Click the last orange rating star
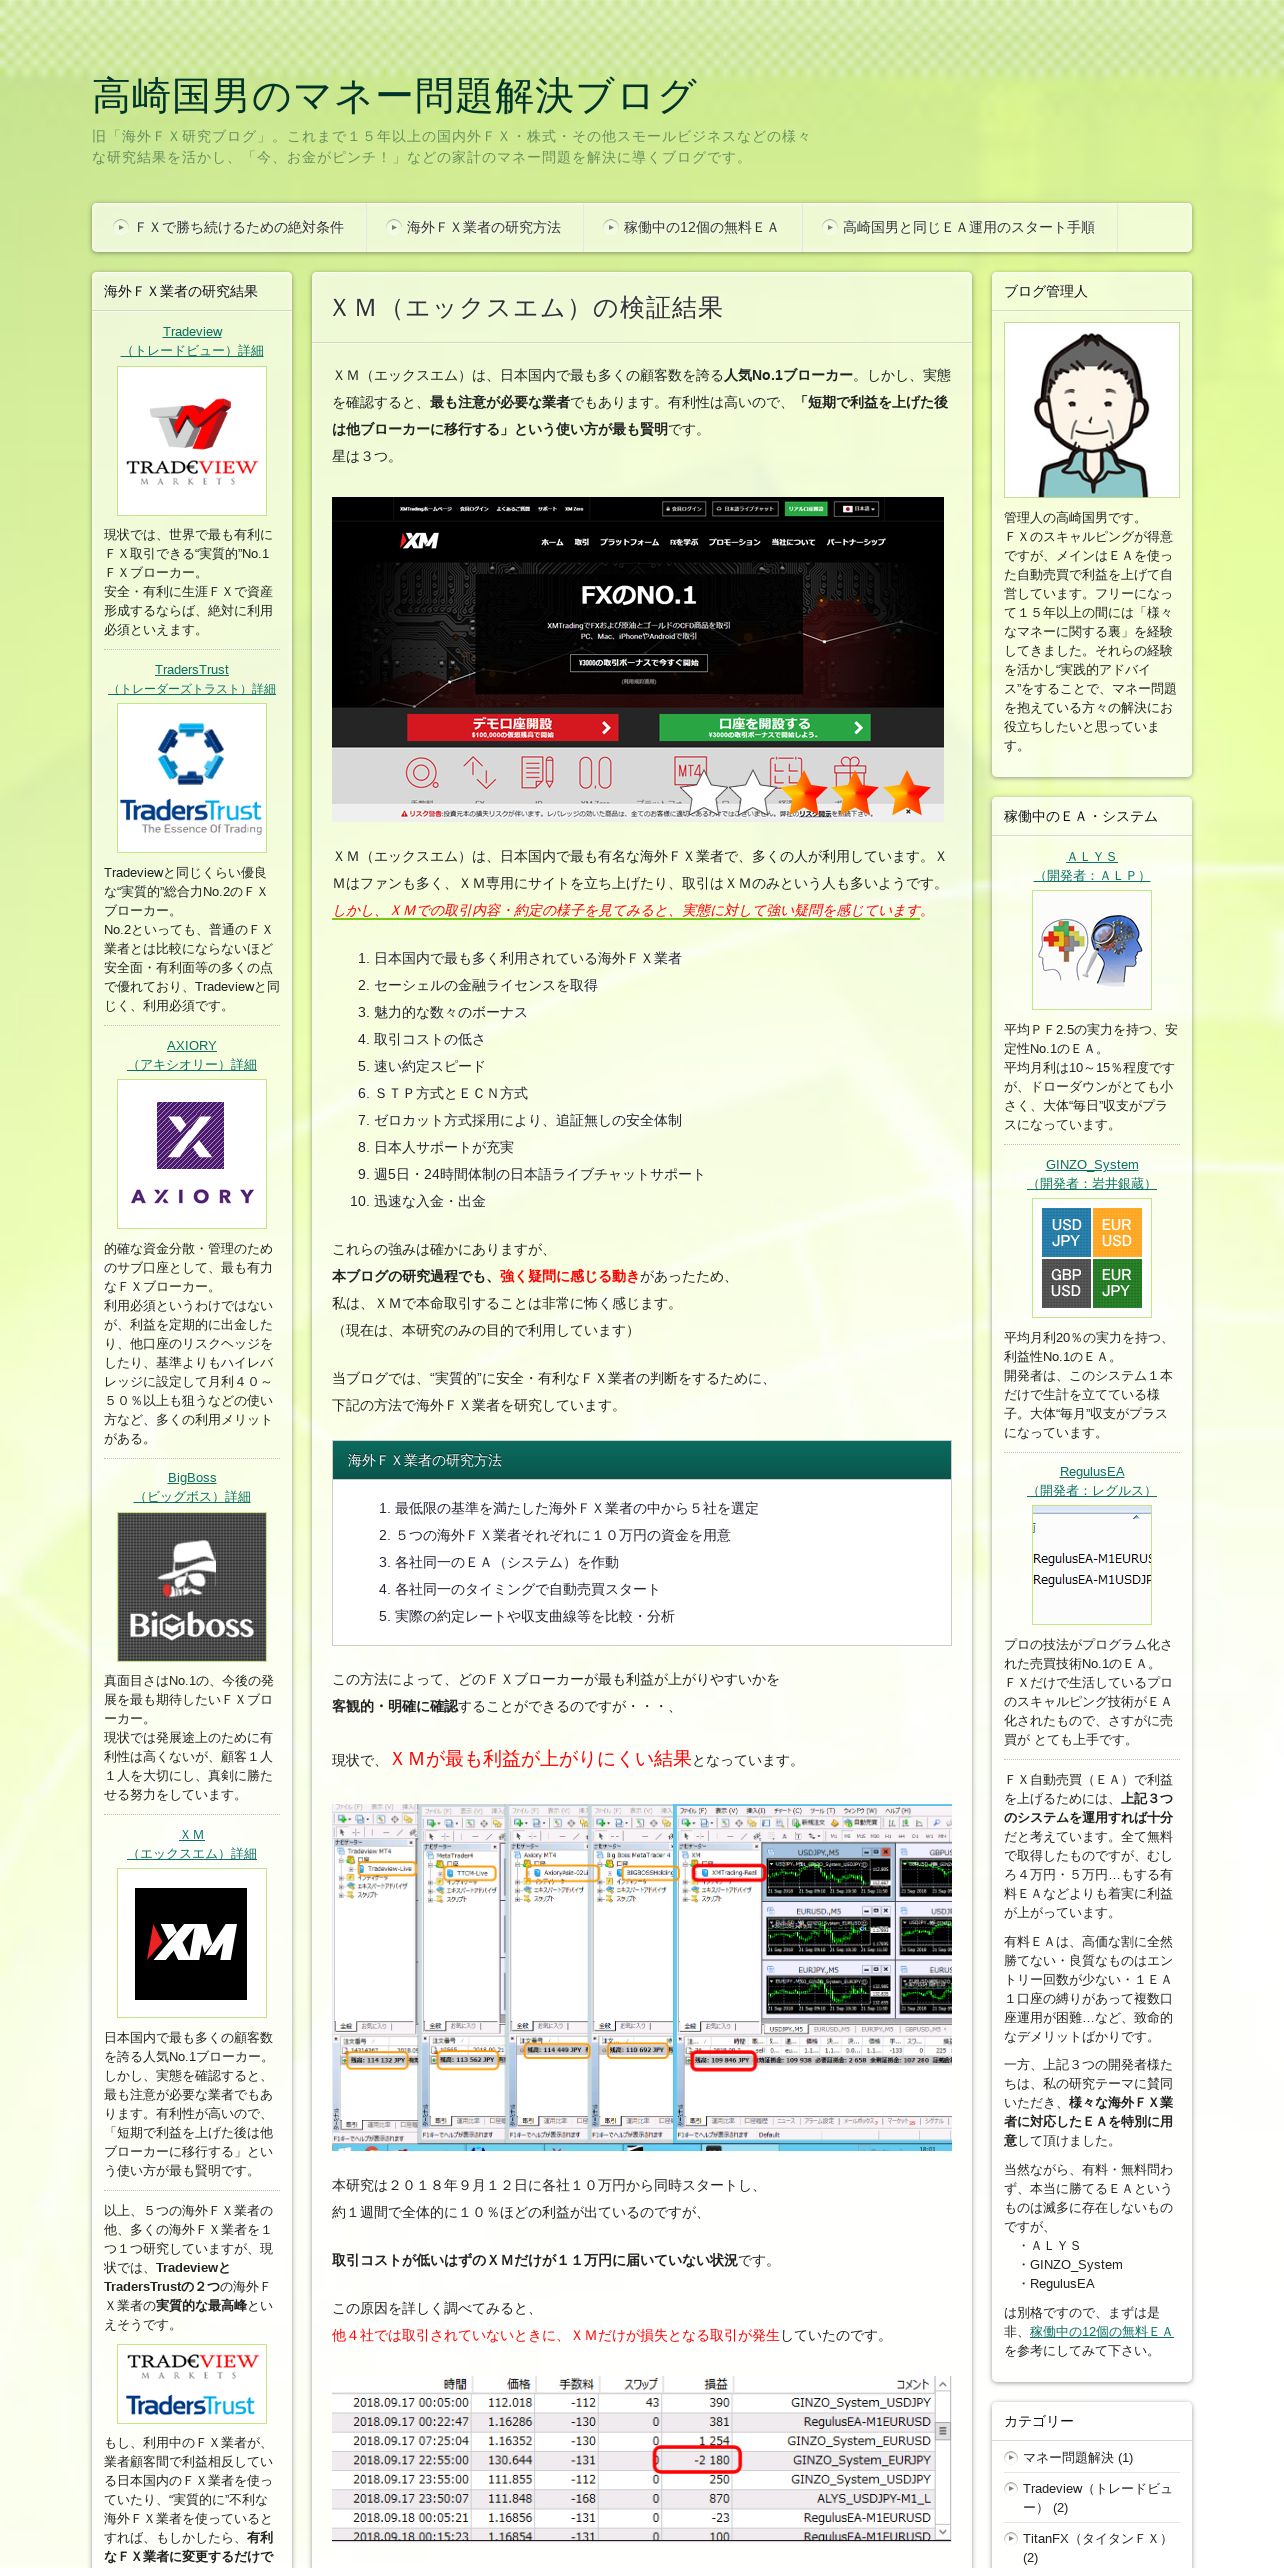1284x2568 pixels. coord(907,793)
